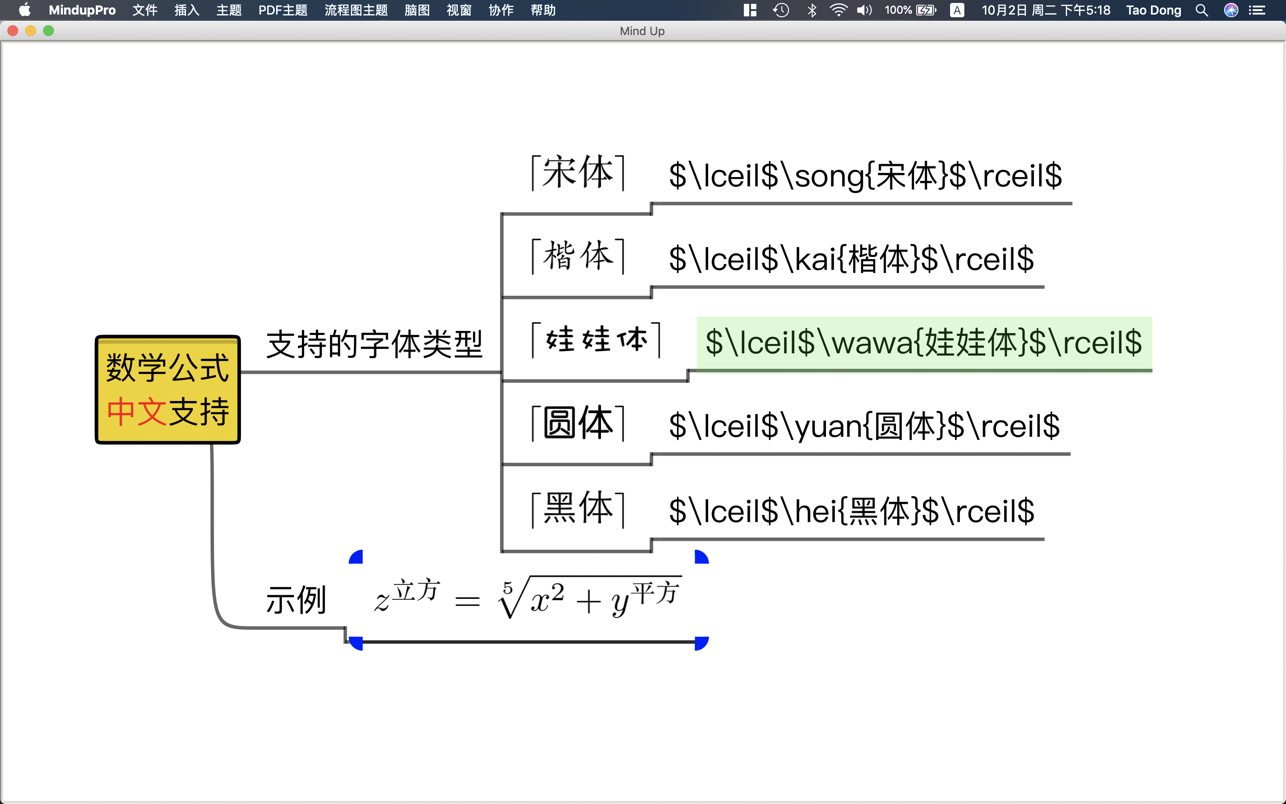Open the 脑图 menu
Screen dimensions: 1286x804
tap(417, 10)
